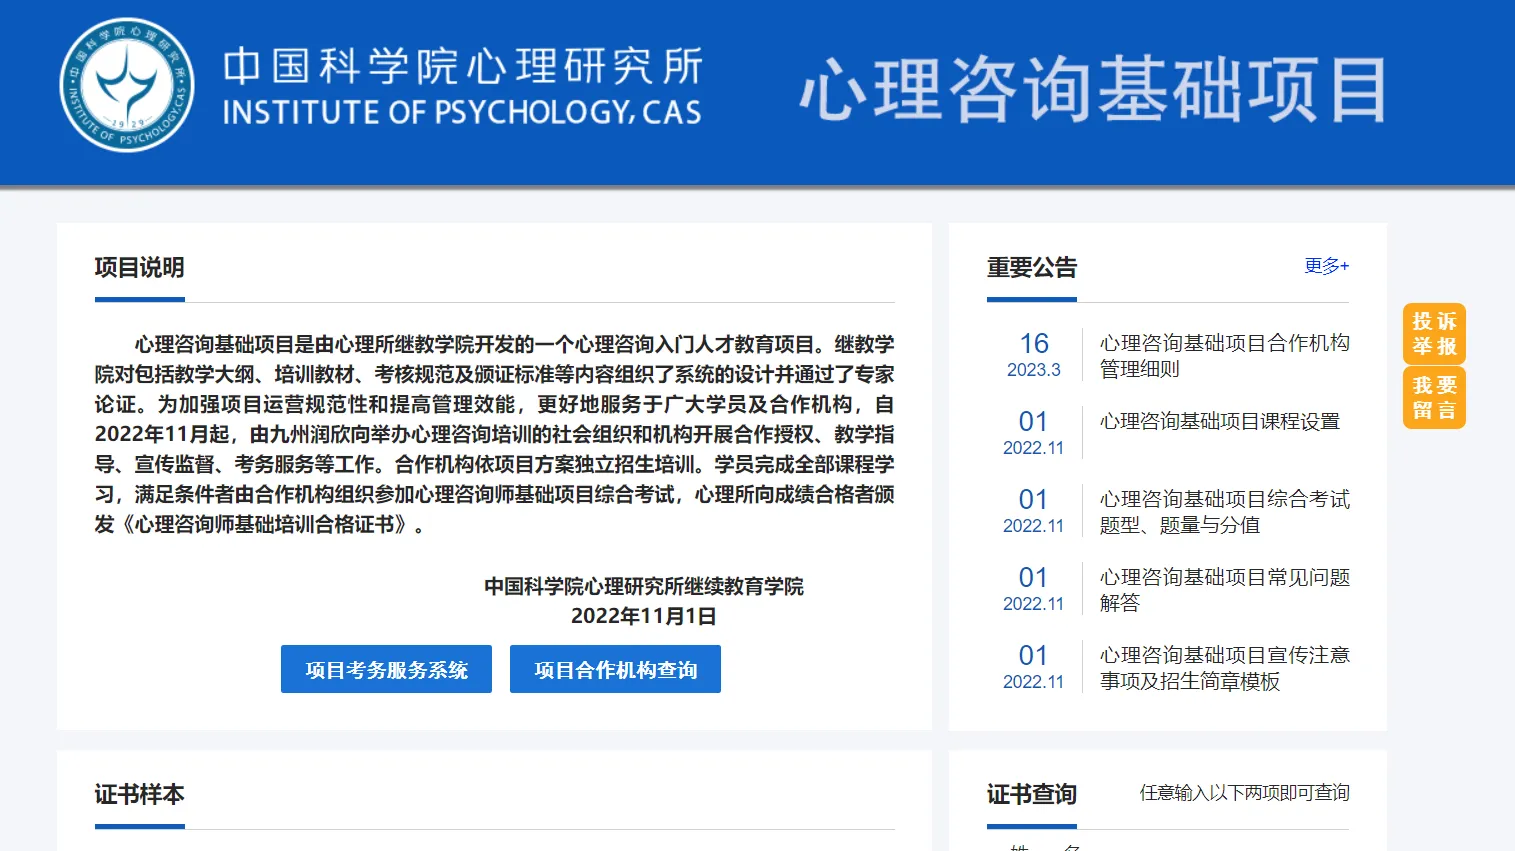Click the project description paragraph
The width and height of the screenshot is (1515, 851).
(494, 434)
